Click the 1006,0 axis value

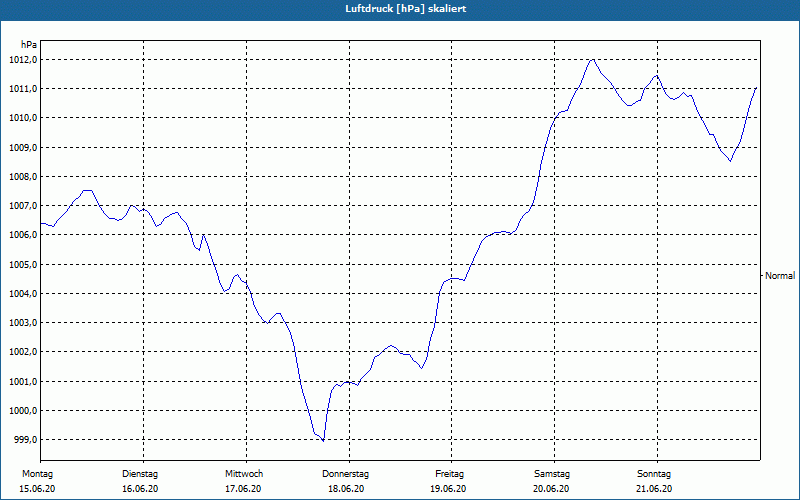point(23,235)
